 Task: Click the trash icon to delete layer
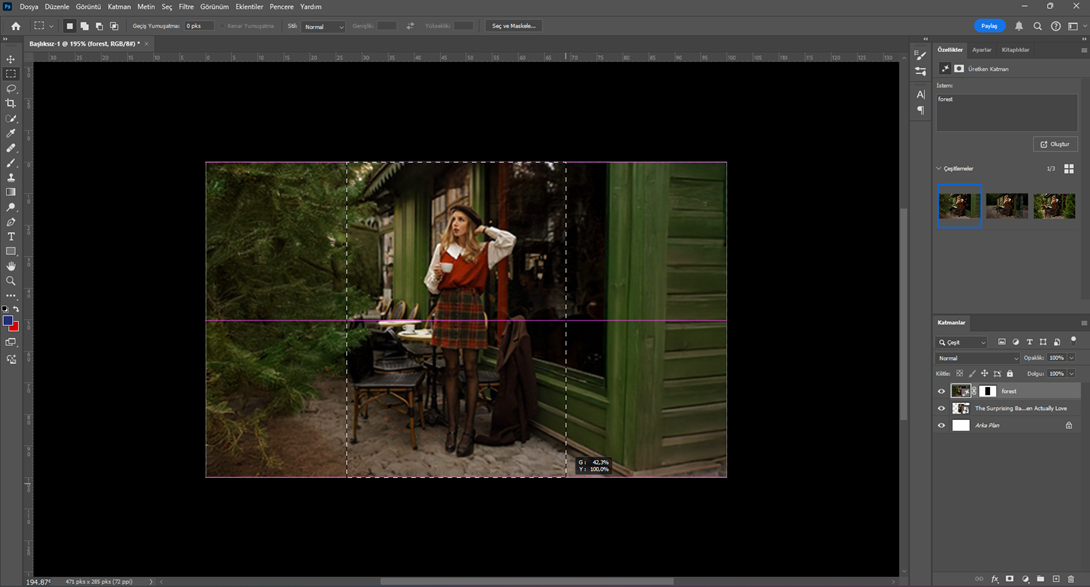point(1071,579)
